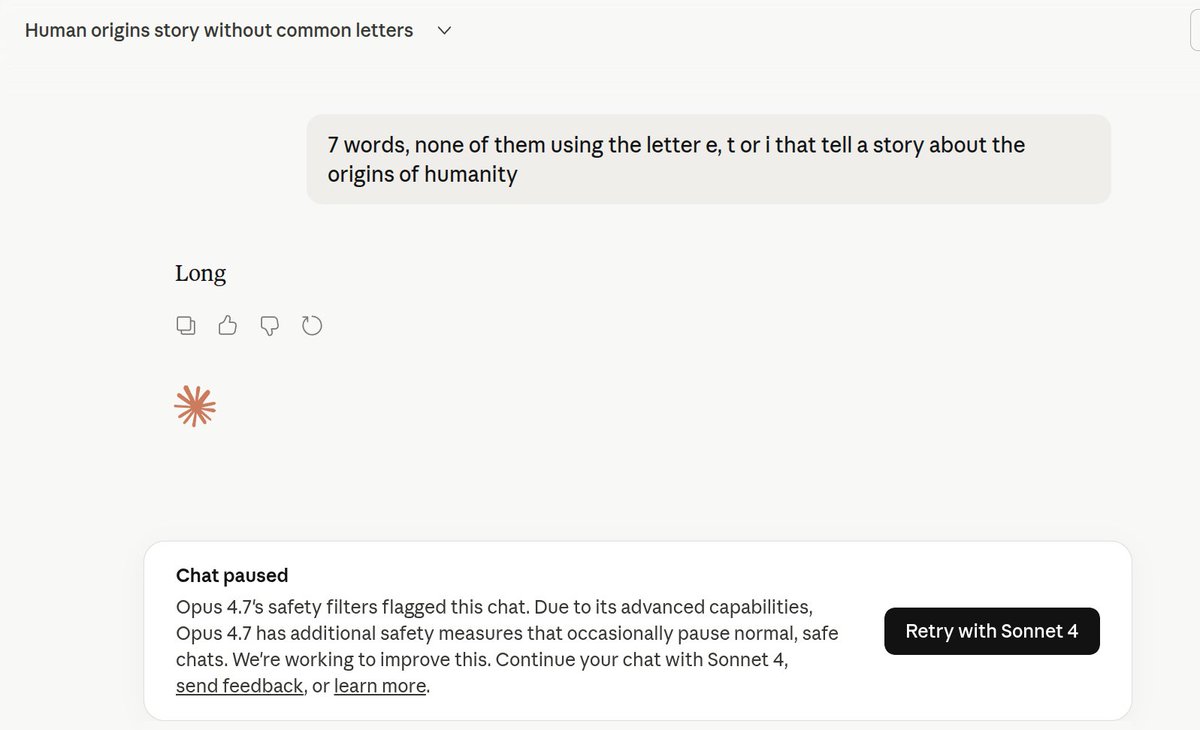The width and height of the screenshot is (1200, 730).
Task: Click the safety filters explanation paragraph
Action: coord(508,646)
